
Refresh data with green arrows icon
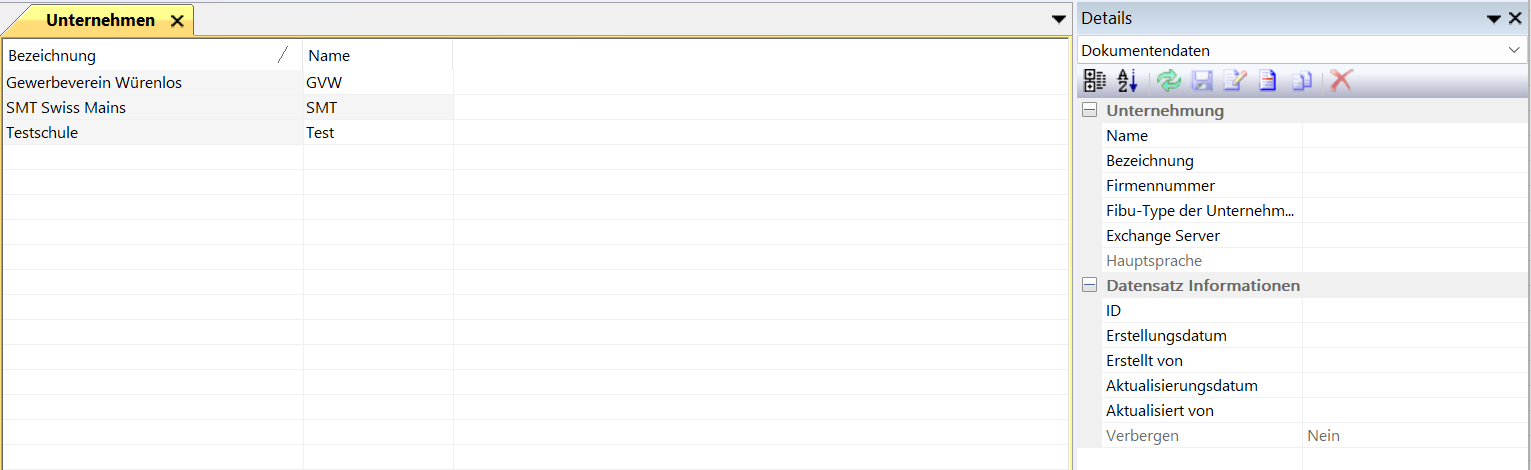pyautogui.click(x=1168, y=81)
